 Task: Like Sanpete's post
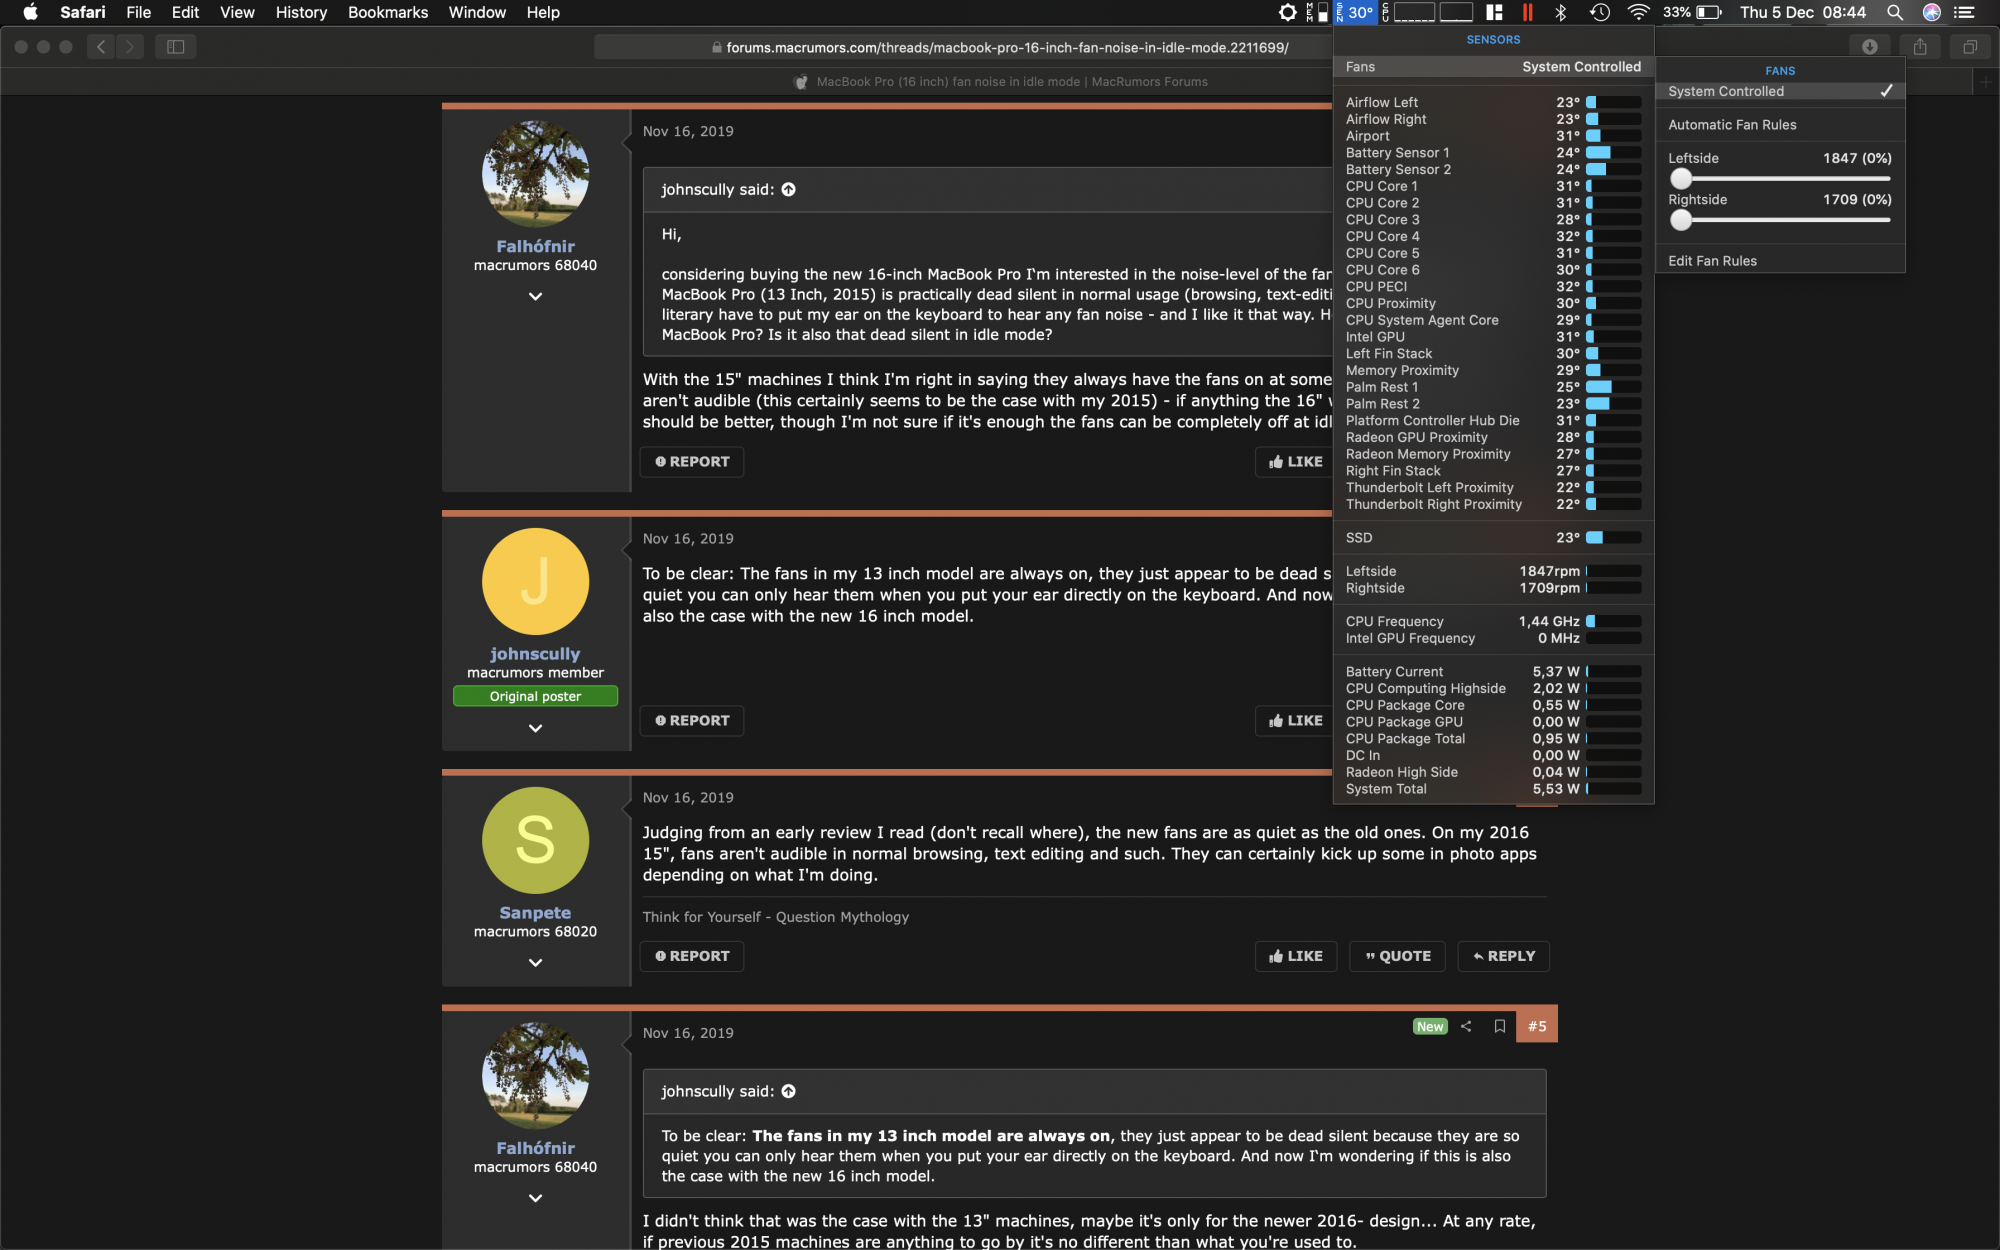point(1296,956)
